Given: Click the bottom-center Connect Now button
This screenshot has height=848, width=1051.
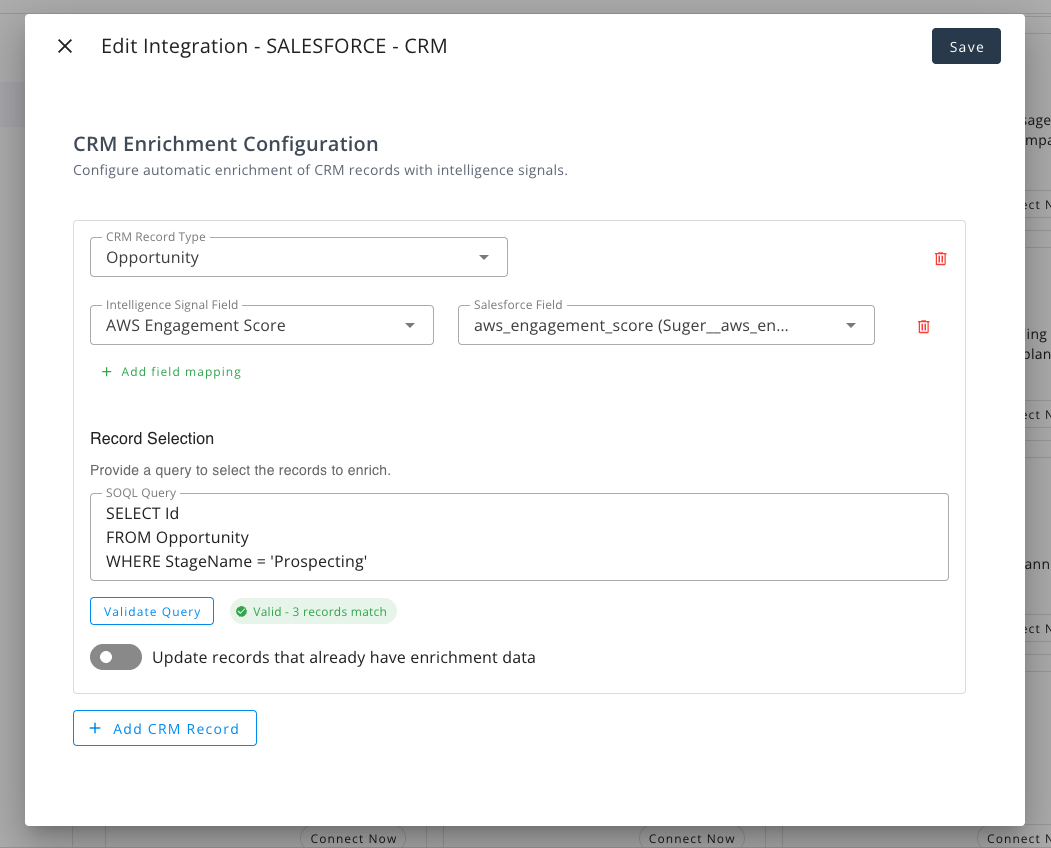Looking at the screenshot, I should pyautogui.click(x=691, y=838).
